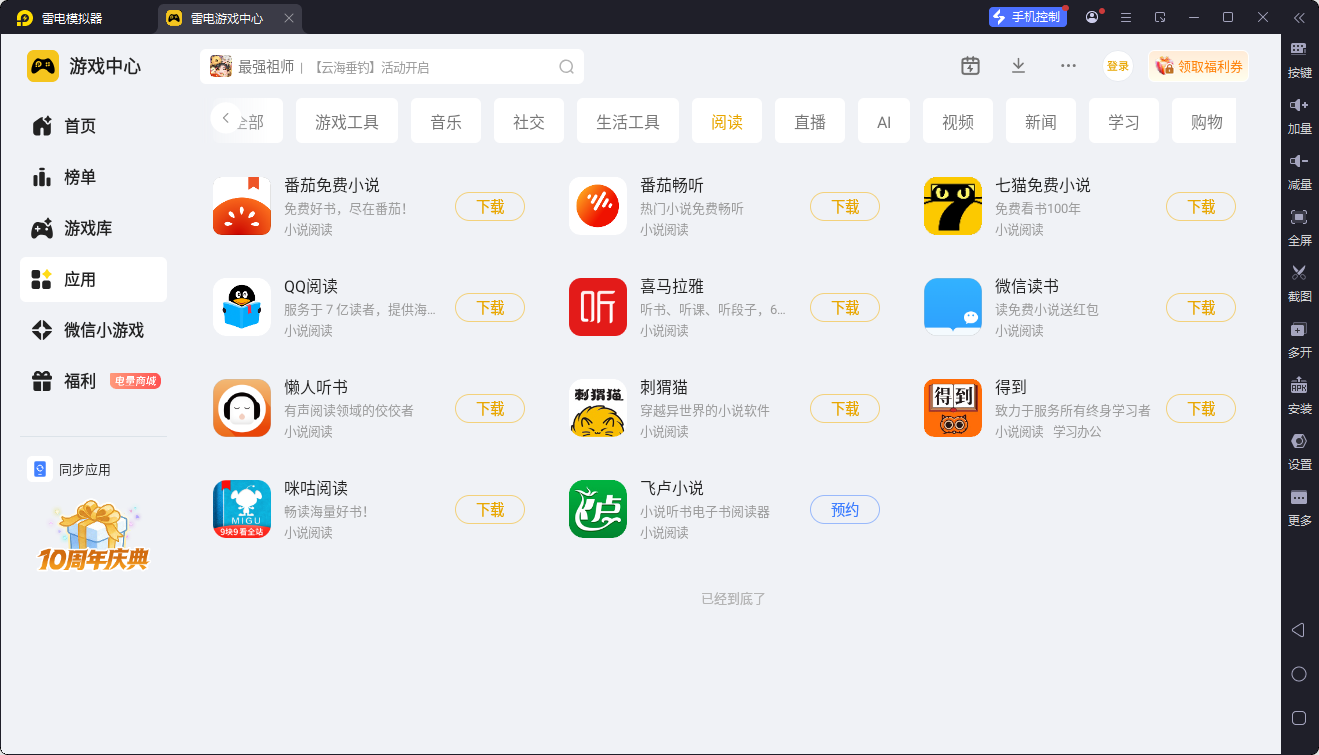Select the 游戏工具 category tab

coord(347,121)
